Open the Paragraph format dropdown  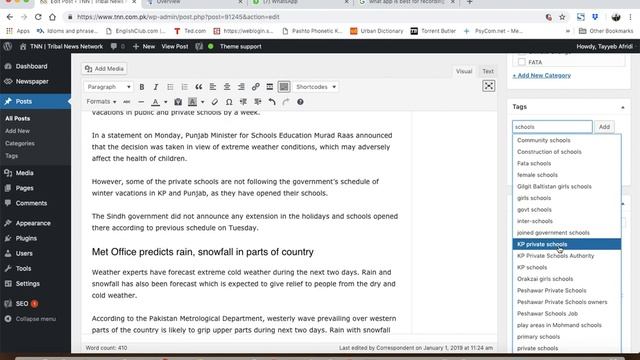pyautogui.click(x=108, y=87)
